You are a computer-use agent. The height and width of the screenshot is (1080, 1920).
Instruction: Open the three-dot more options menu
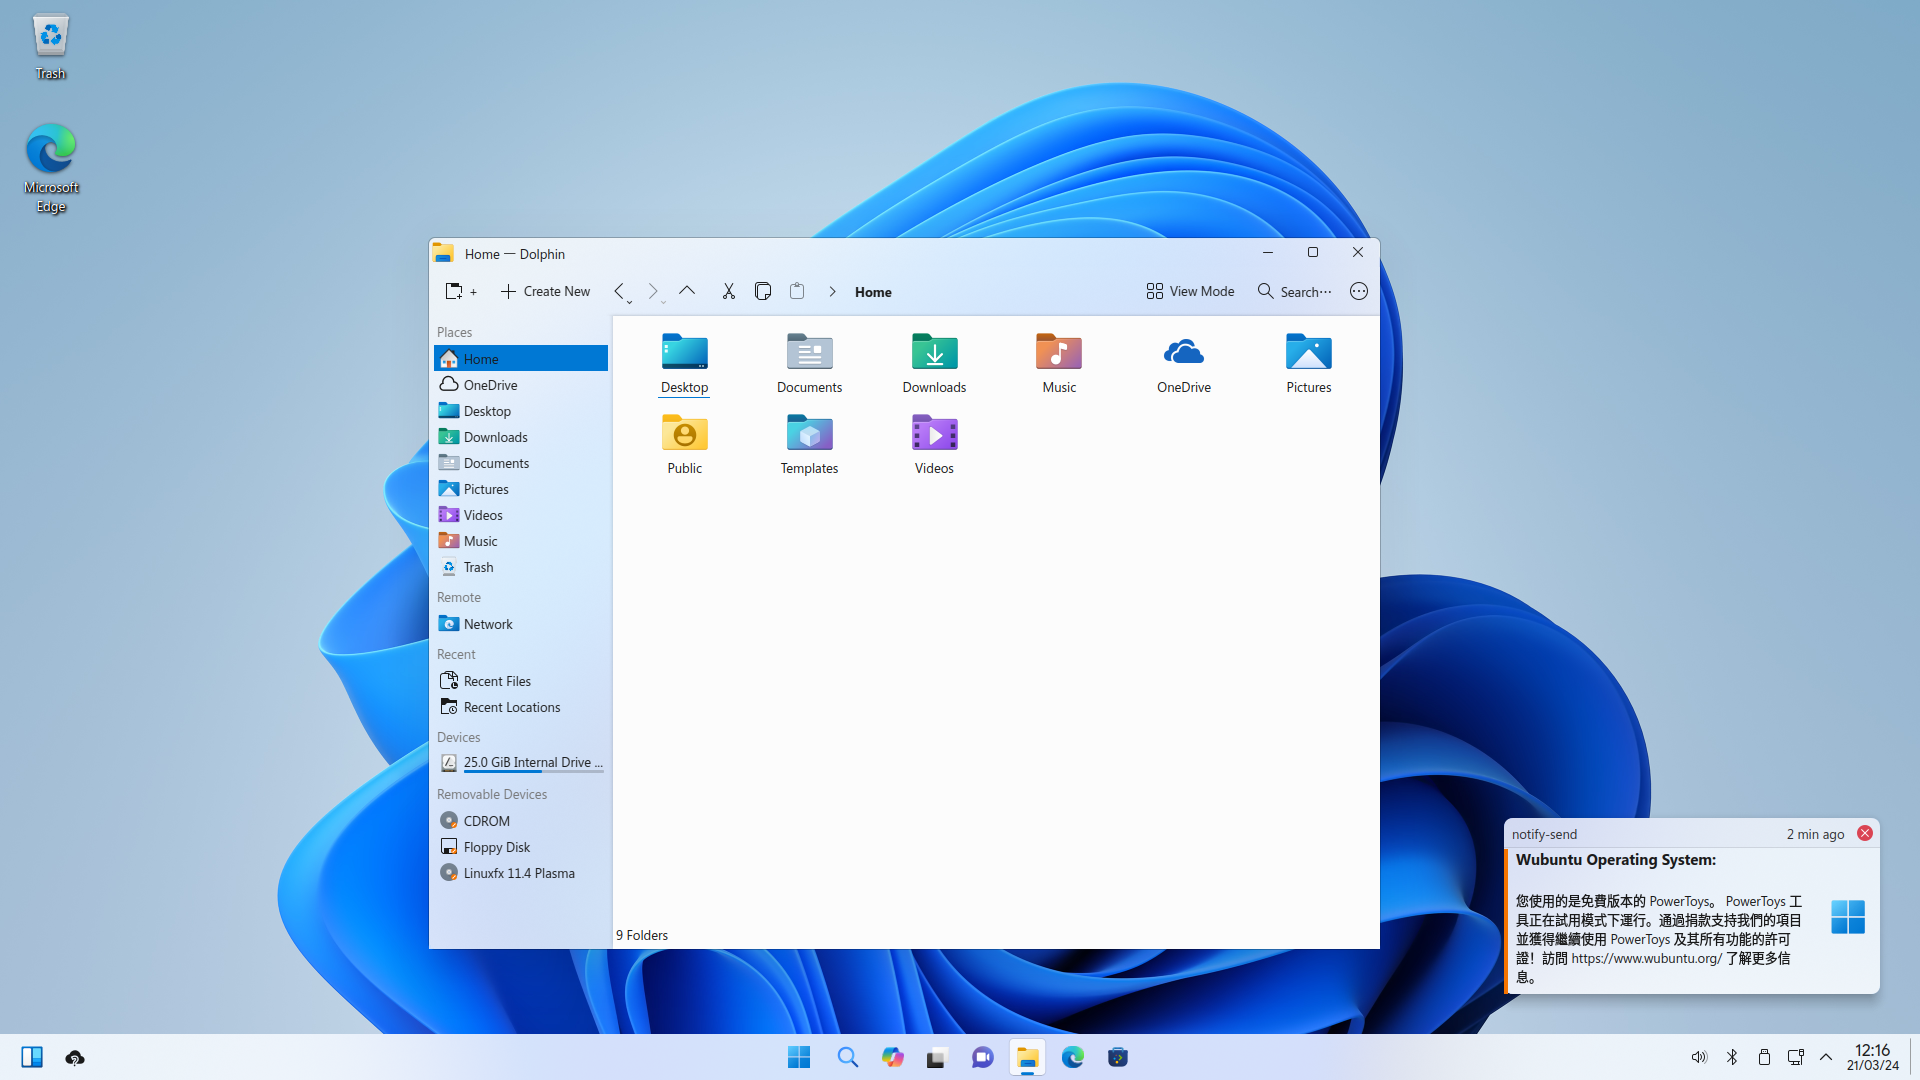[x=1358, y=291]
